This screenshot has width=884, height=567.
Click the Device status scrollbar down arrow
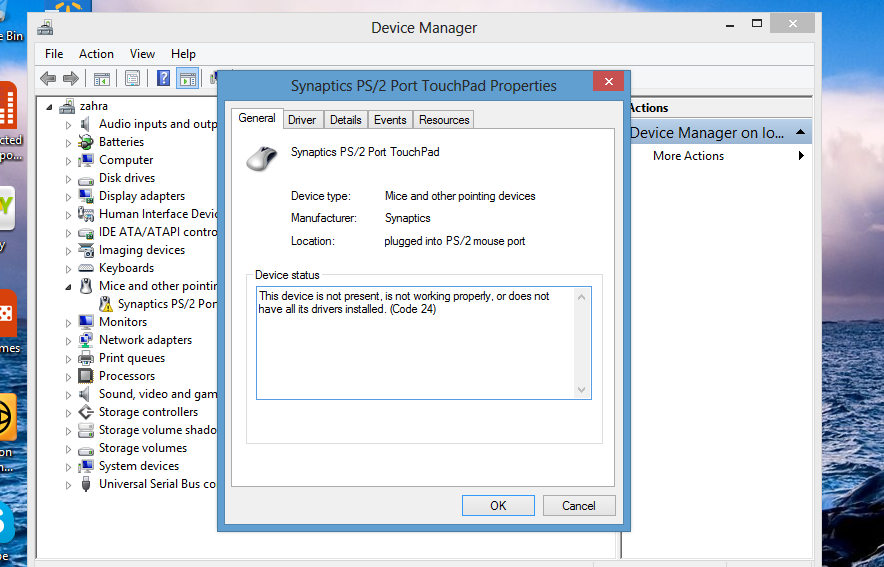(581, 390)
